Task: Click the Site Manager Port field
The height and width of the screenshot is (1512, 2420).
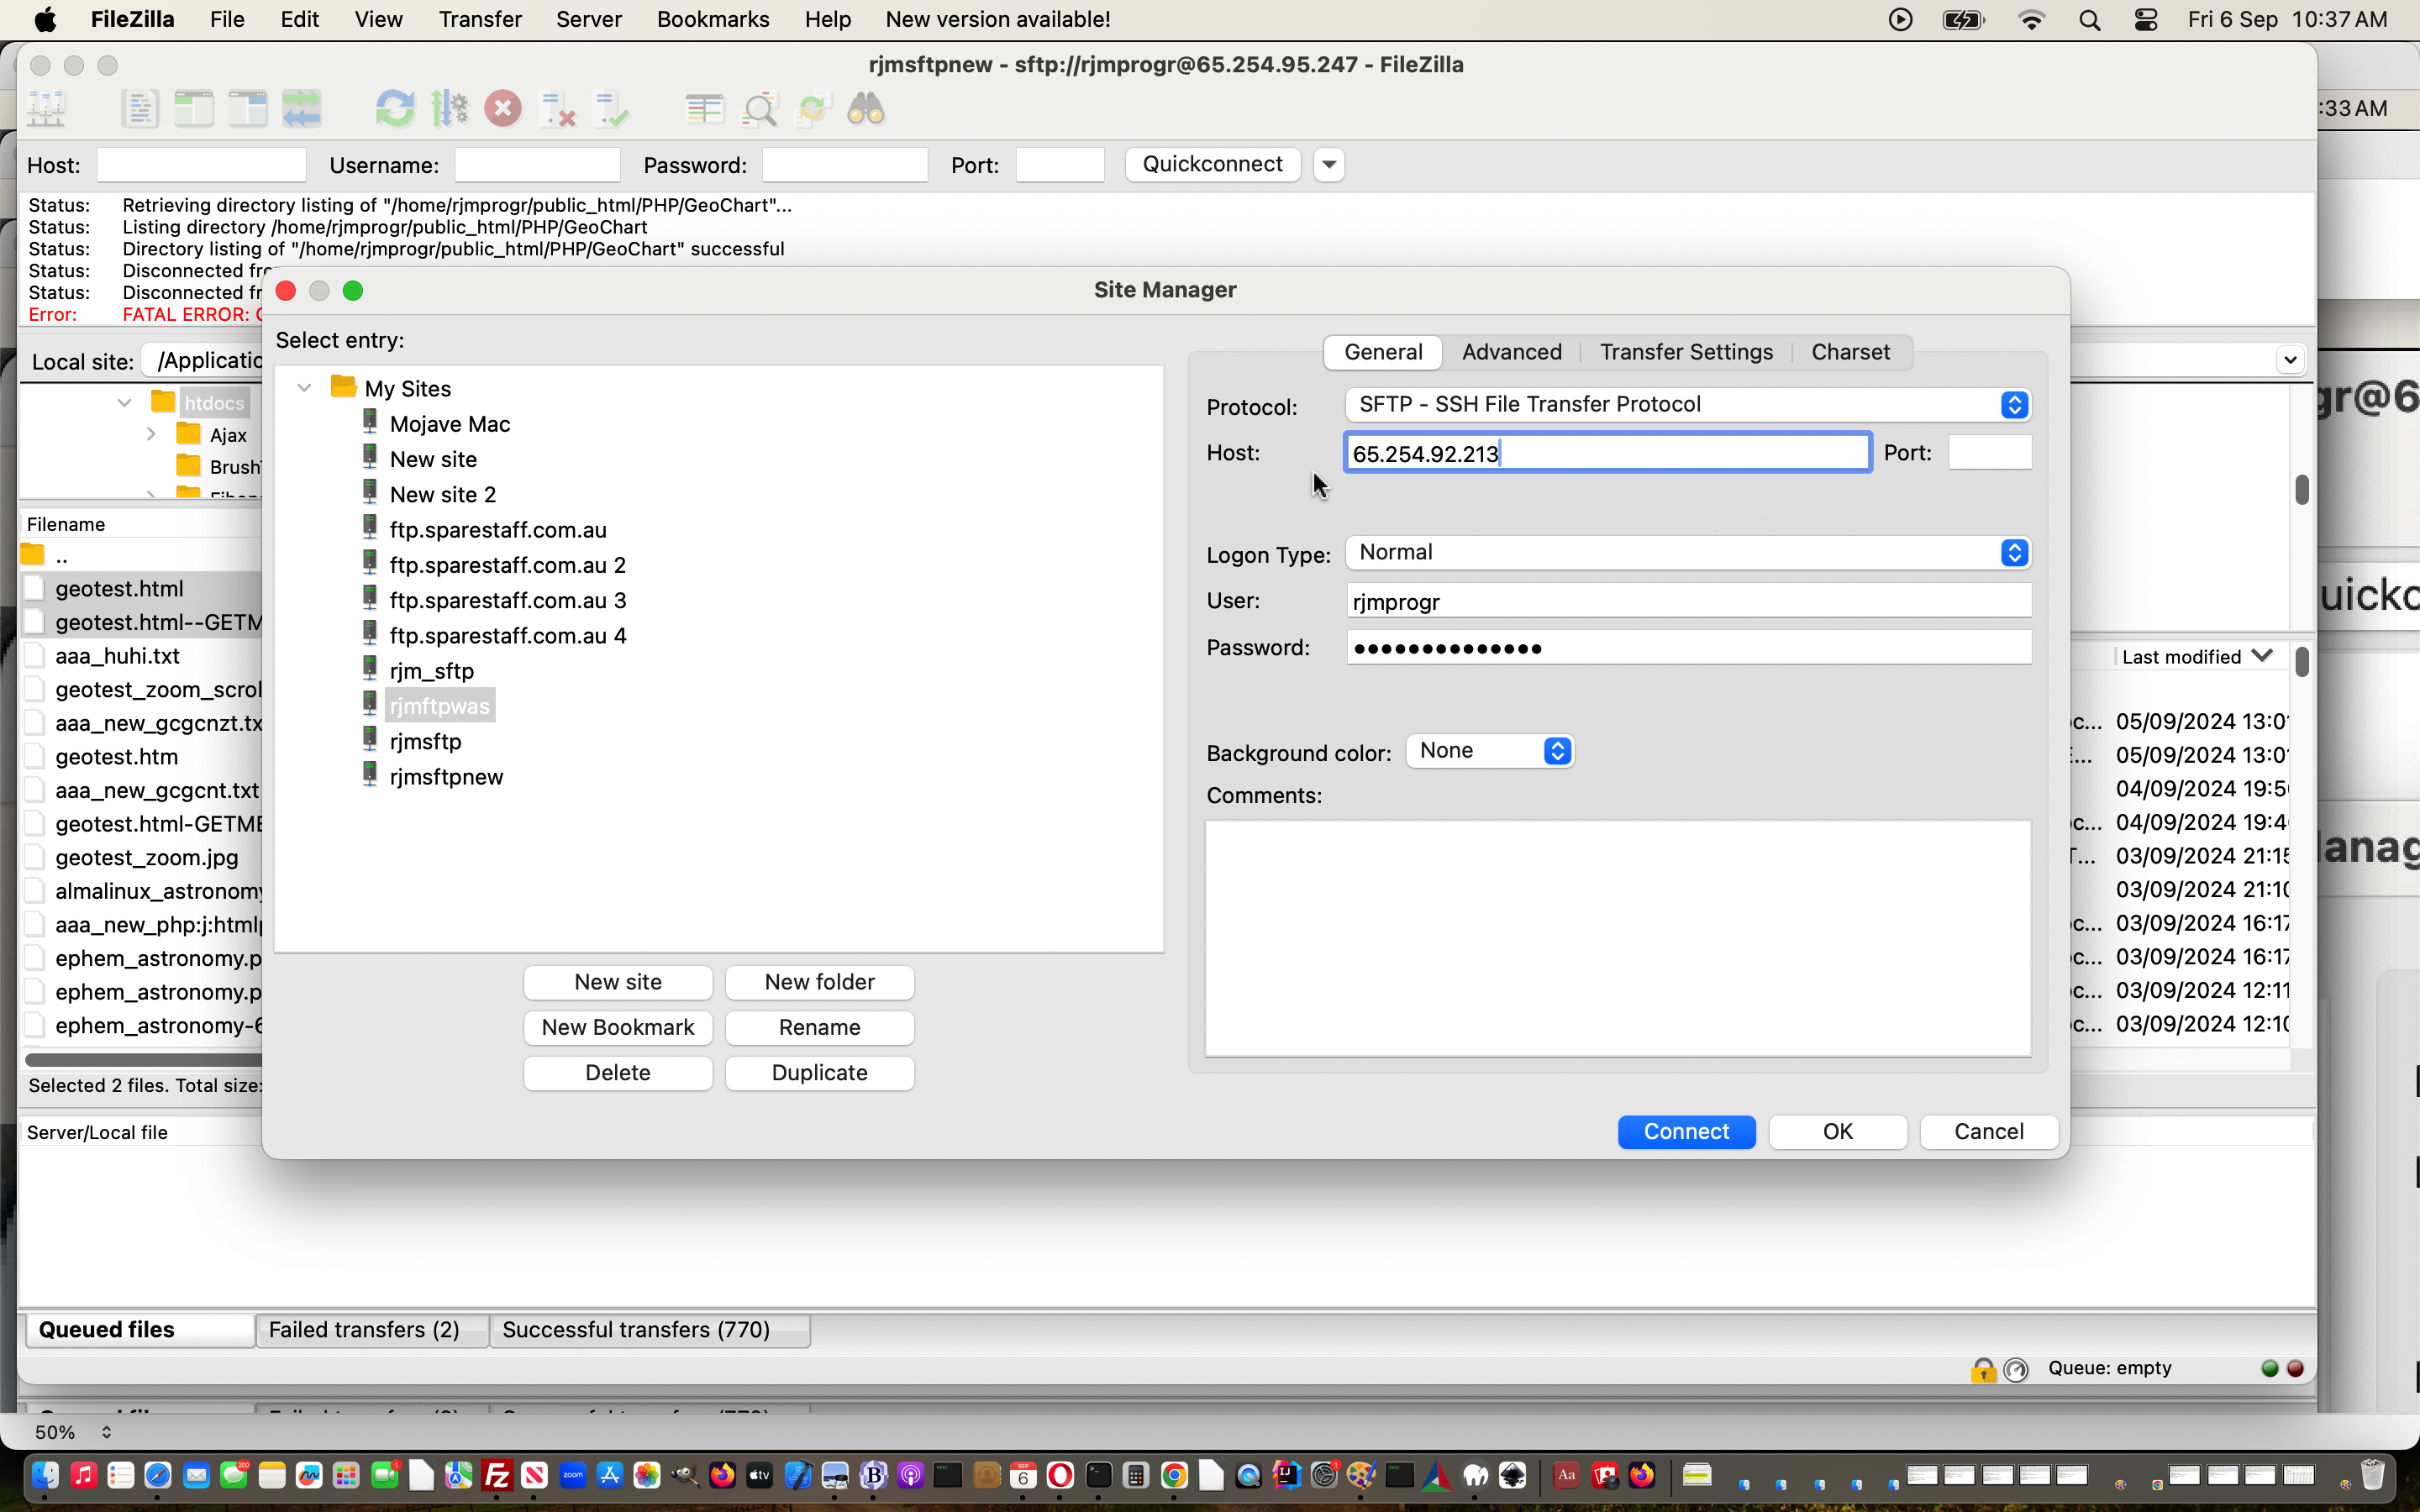Action: (x=1989, y=453)
